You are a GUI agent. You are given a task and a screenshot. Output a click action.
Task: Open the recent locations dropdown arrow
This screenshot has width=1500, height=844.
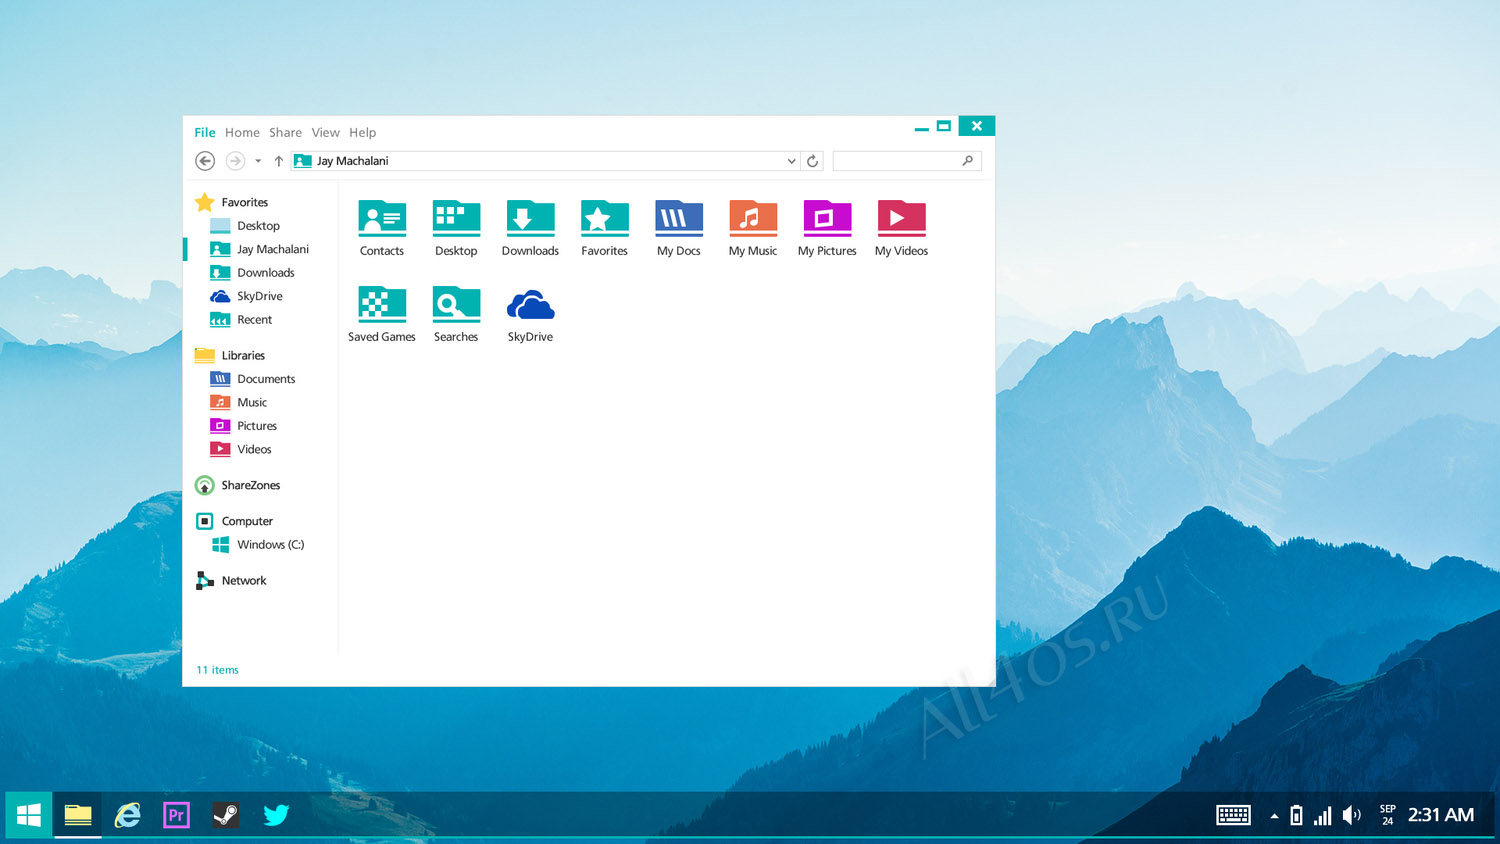(258, 161)
